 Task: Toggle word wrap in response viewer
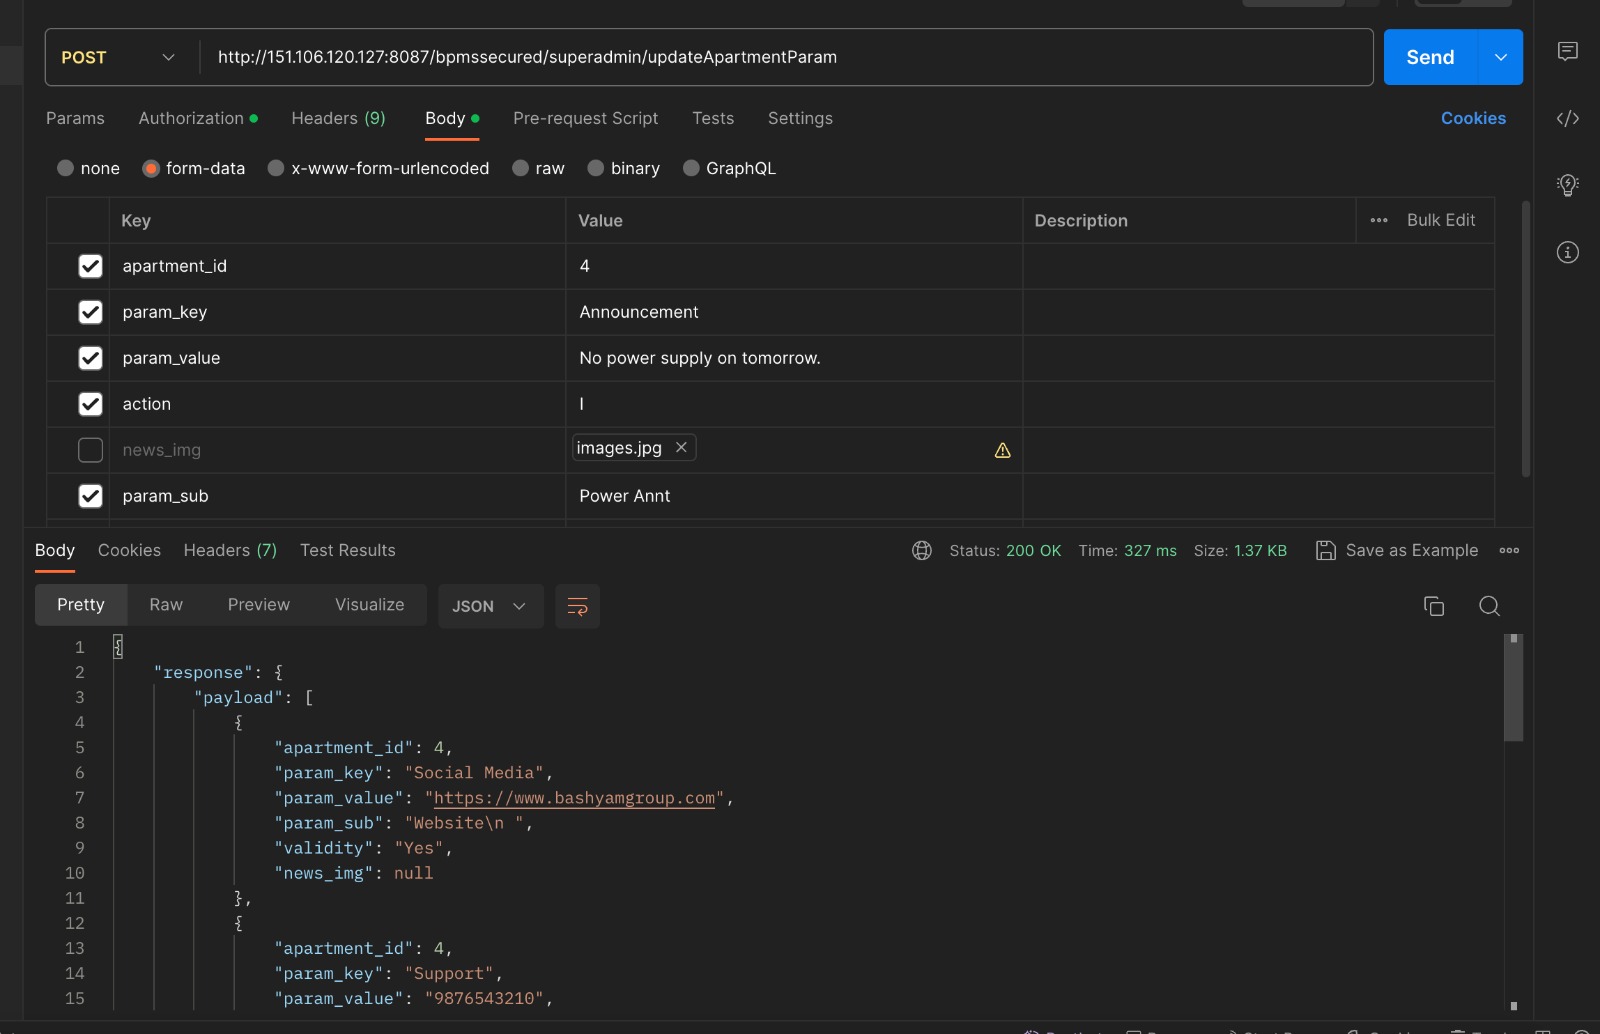(577, 606)
